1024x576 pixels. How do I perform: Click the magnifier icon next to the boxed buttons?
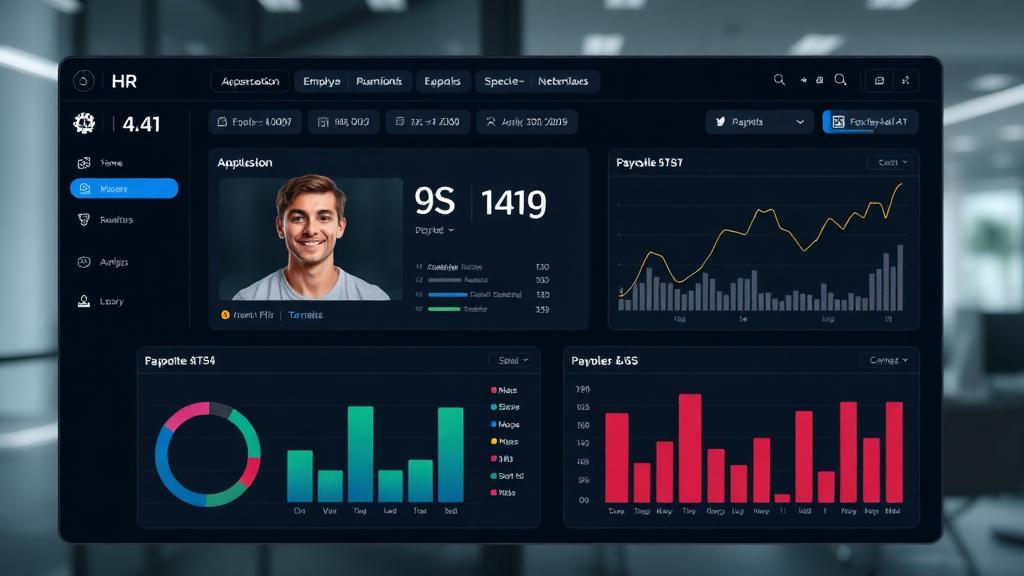840,80
